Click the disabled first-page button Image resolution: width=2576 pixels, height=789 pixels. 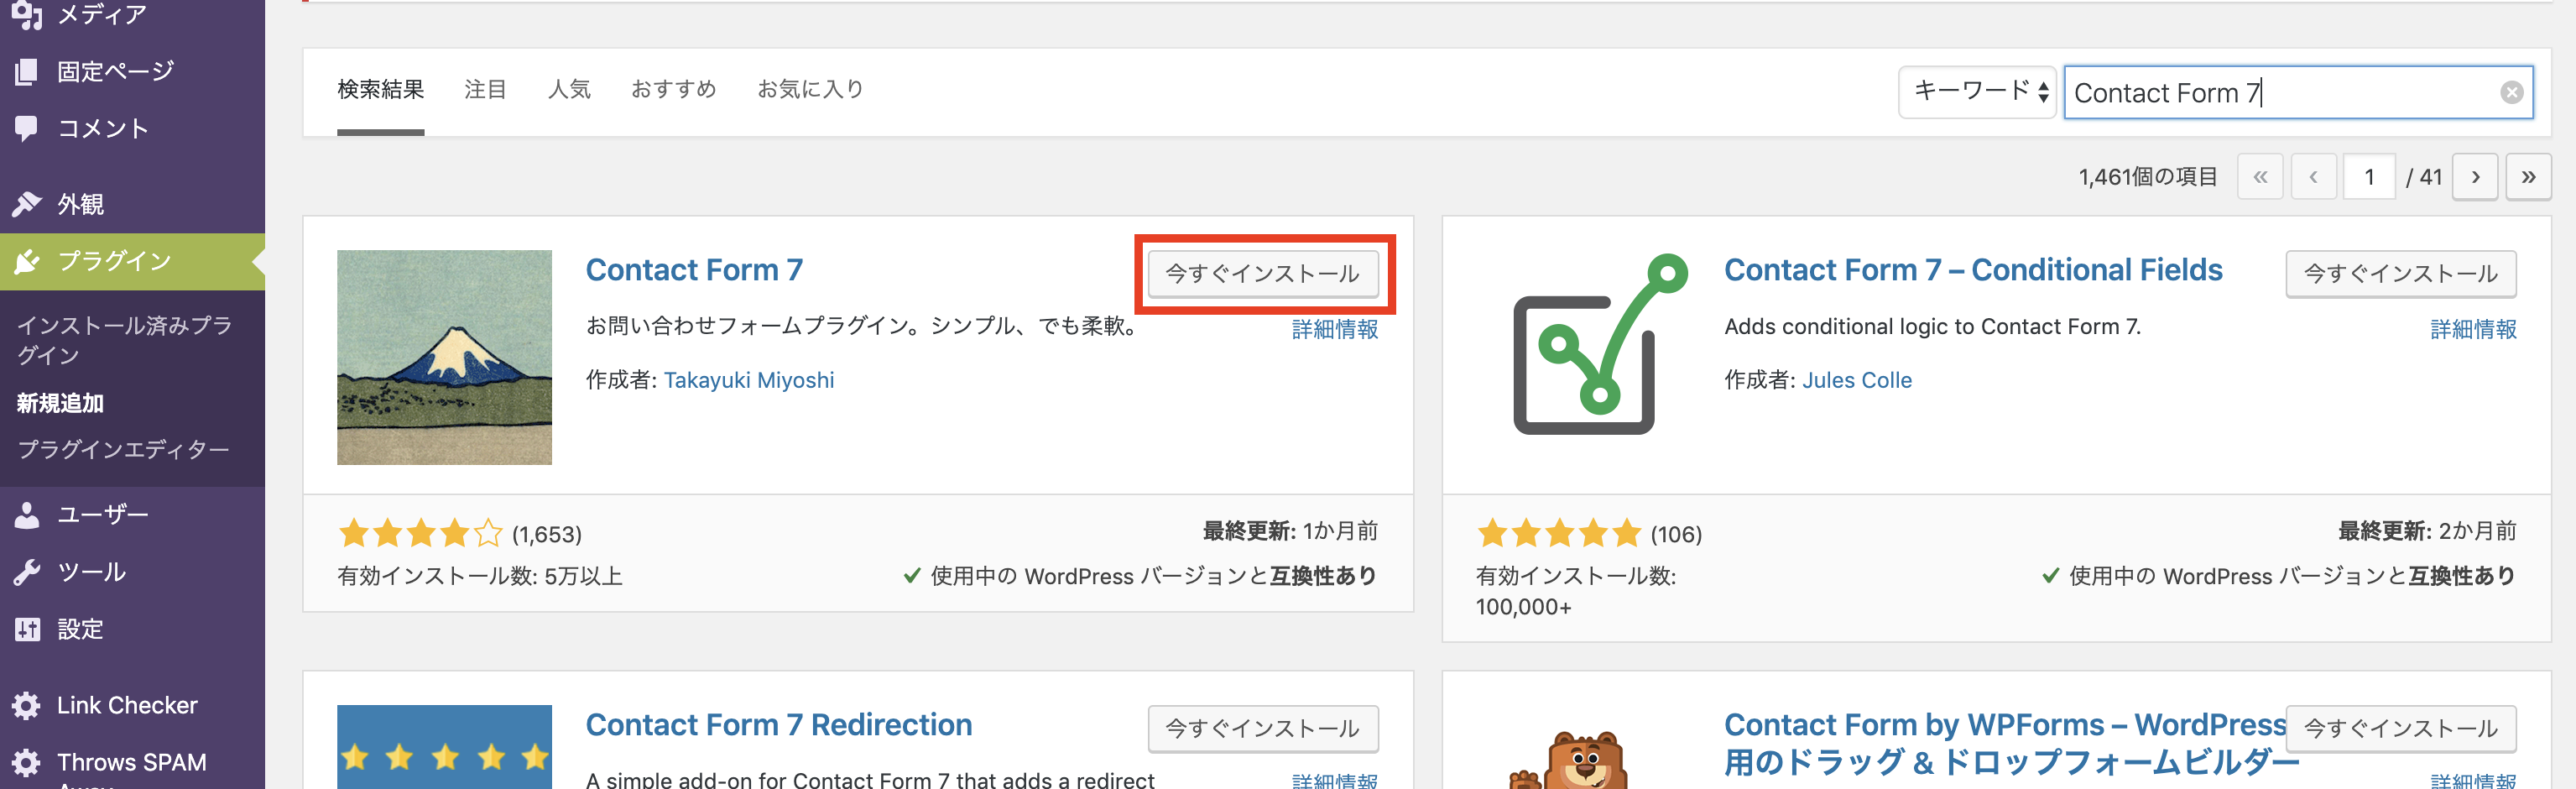point(2260,177)
